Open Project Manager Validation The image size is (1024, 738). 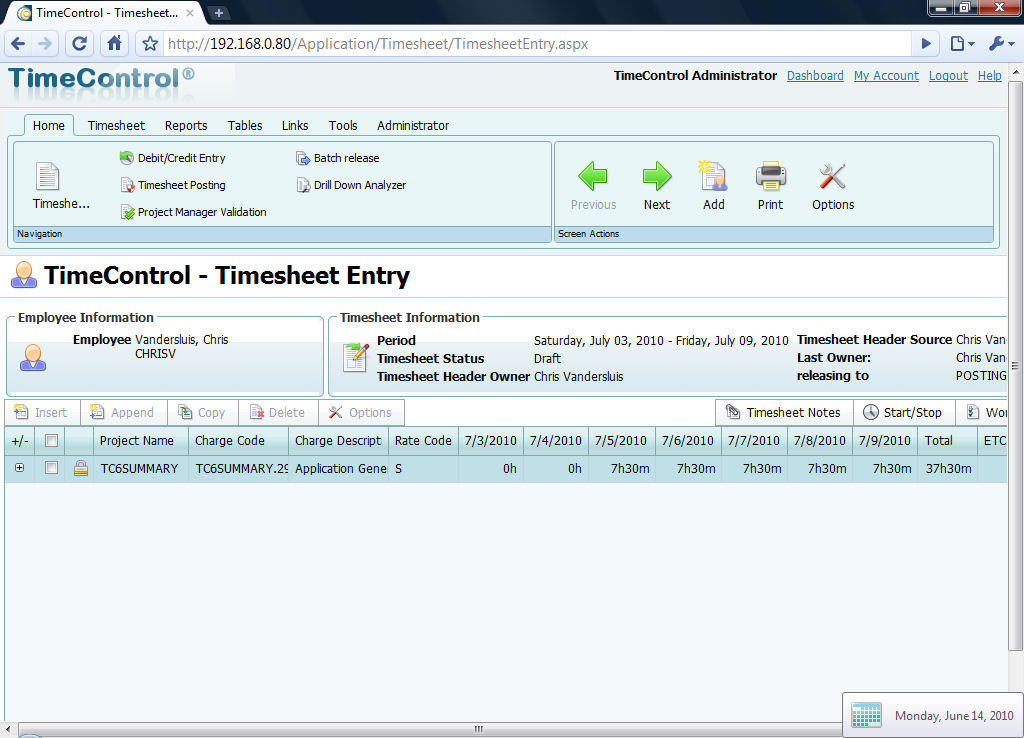click(193, 212)
